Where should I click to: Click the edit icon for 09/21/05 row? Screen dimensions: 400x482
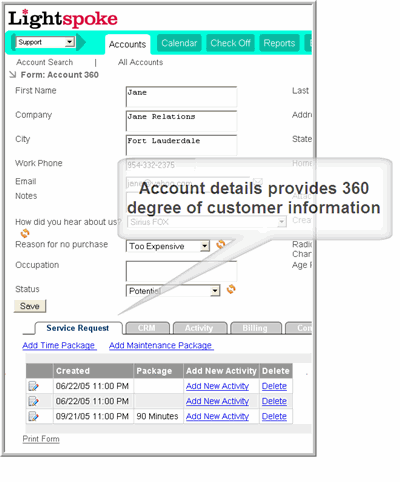34,416
